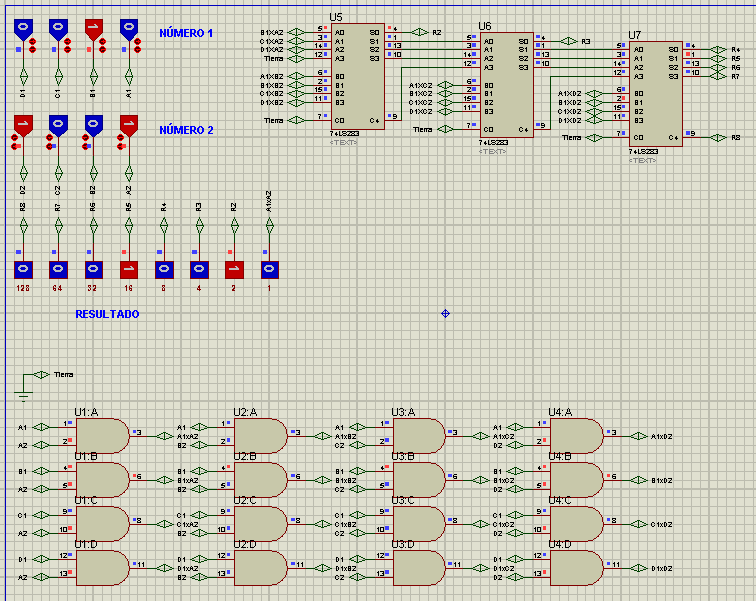Select AND gate U1:C
This screenshot has height=601, width=756.
point(102,524)
